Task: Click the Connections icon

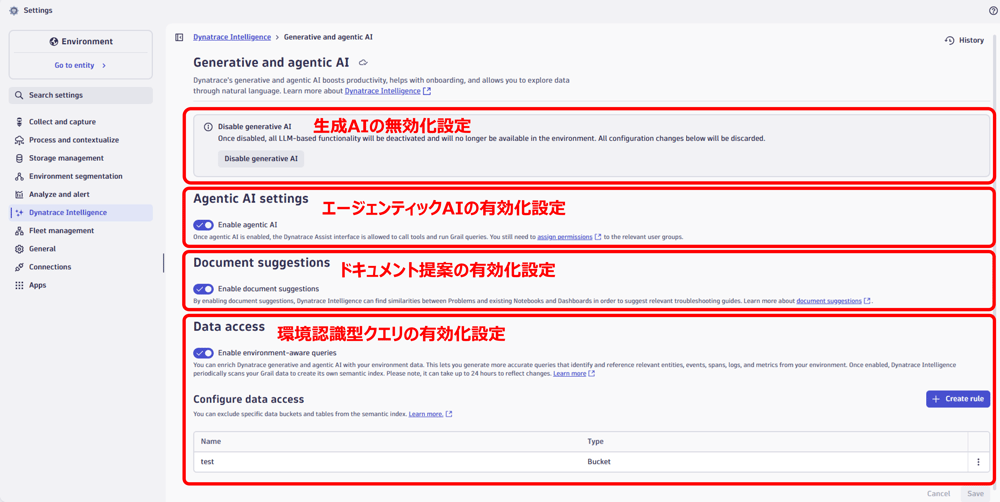Action: click(x=19, y=267)
